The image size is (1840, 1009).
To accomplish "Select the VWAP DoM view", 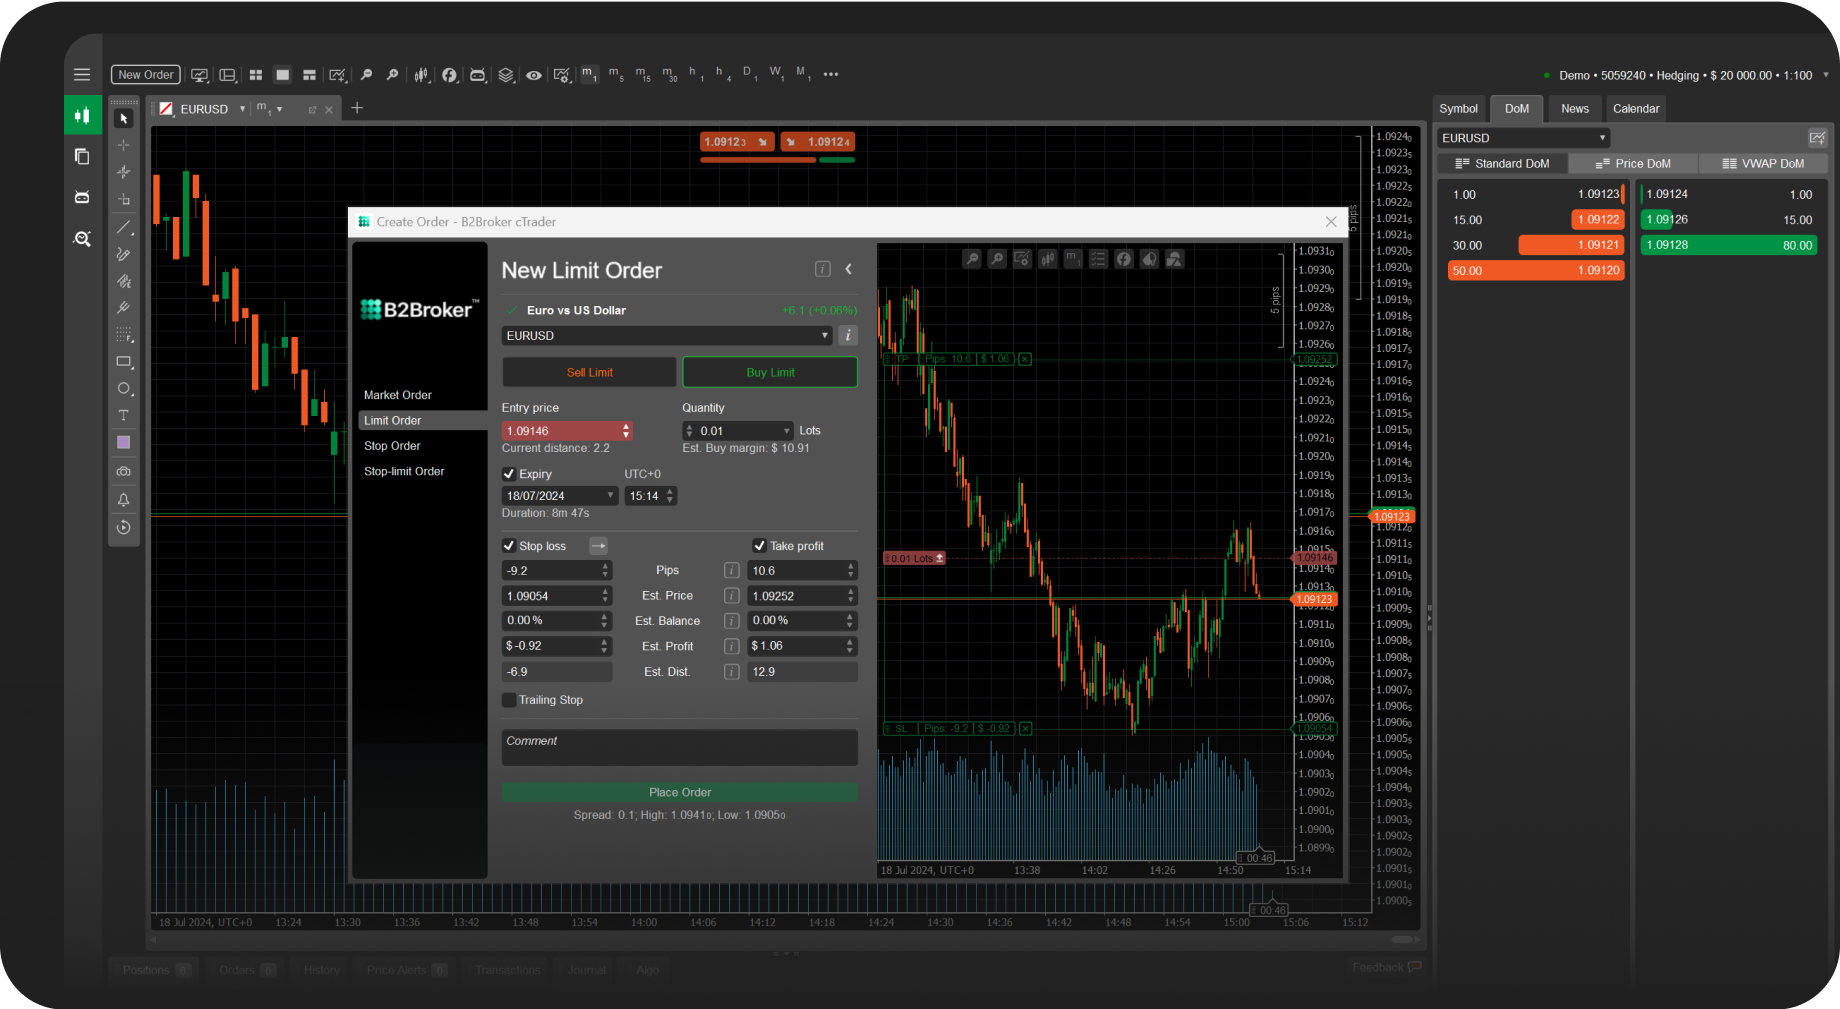I will (1763, 164).
